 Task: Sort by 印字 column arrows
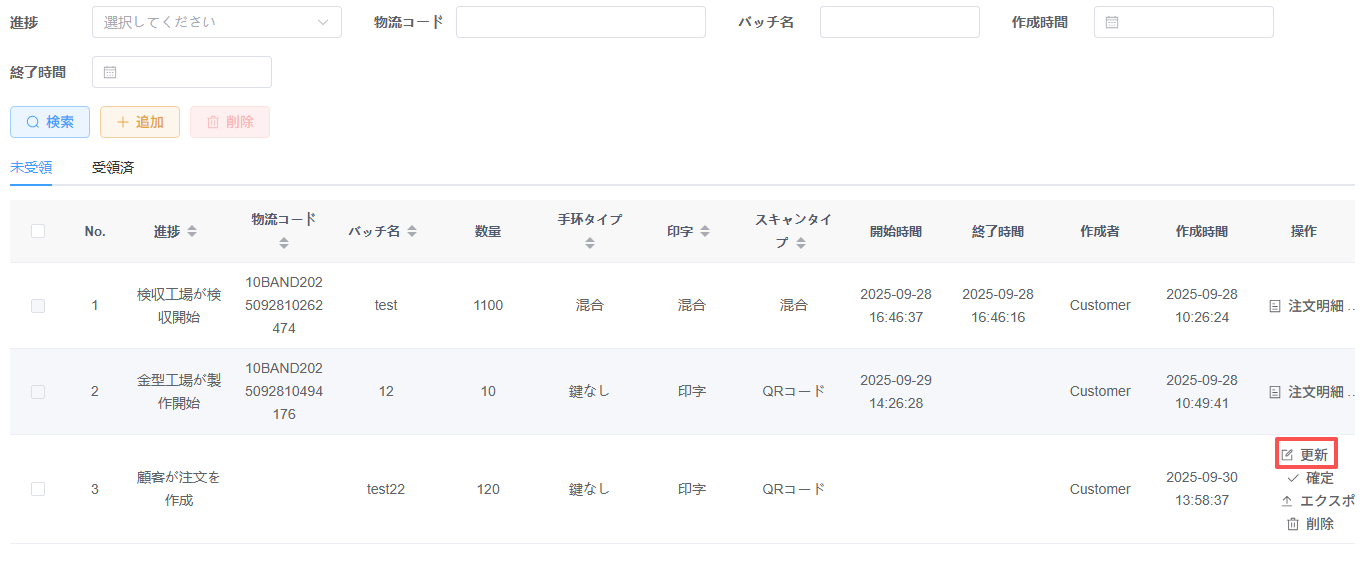point(704,231)
